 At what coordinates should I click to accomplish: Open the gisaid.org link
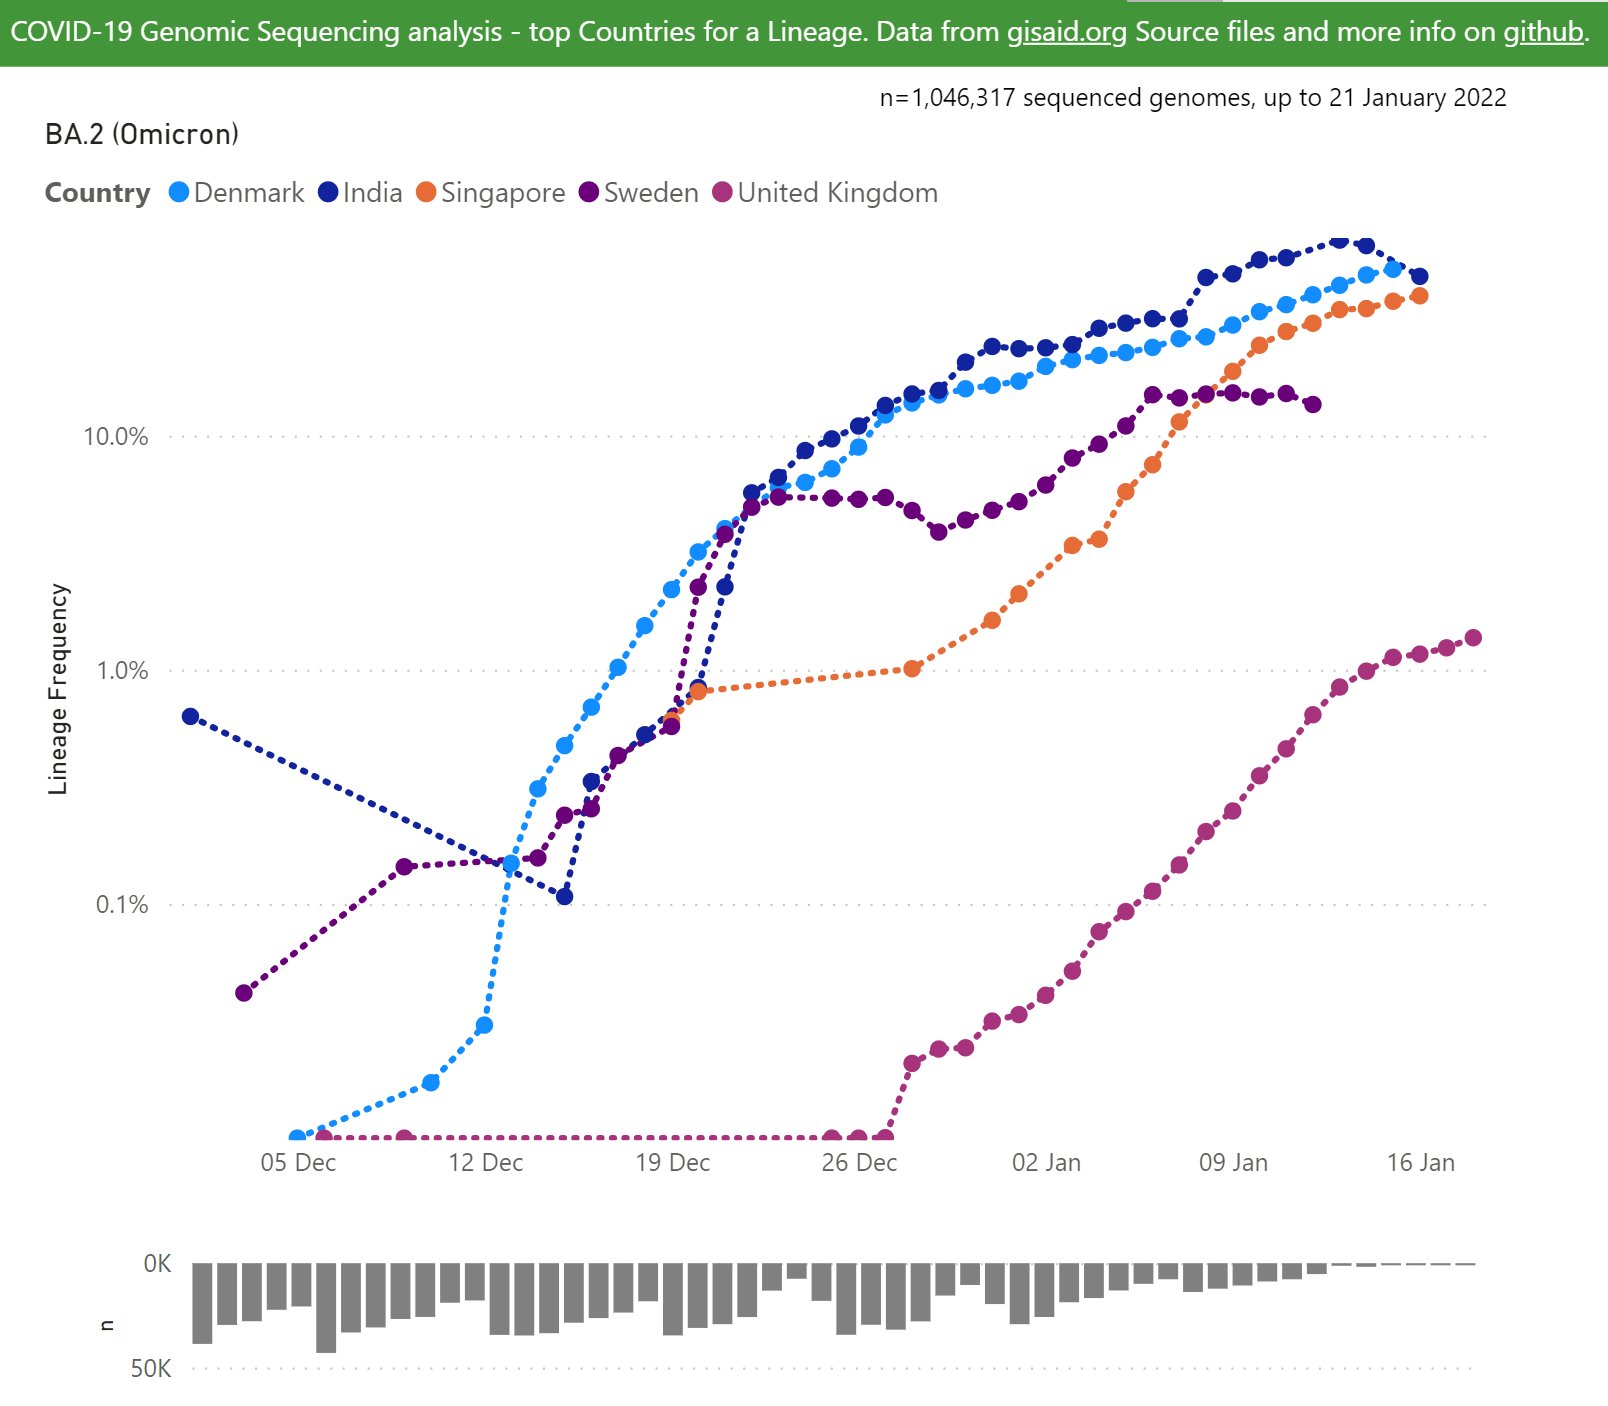[1066, 32]
